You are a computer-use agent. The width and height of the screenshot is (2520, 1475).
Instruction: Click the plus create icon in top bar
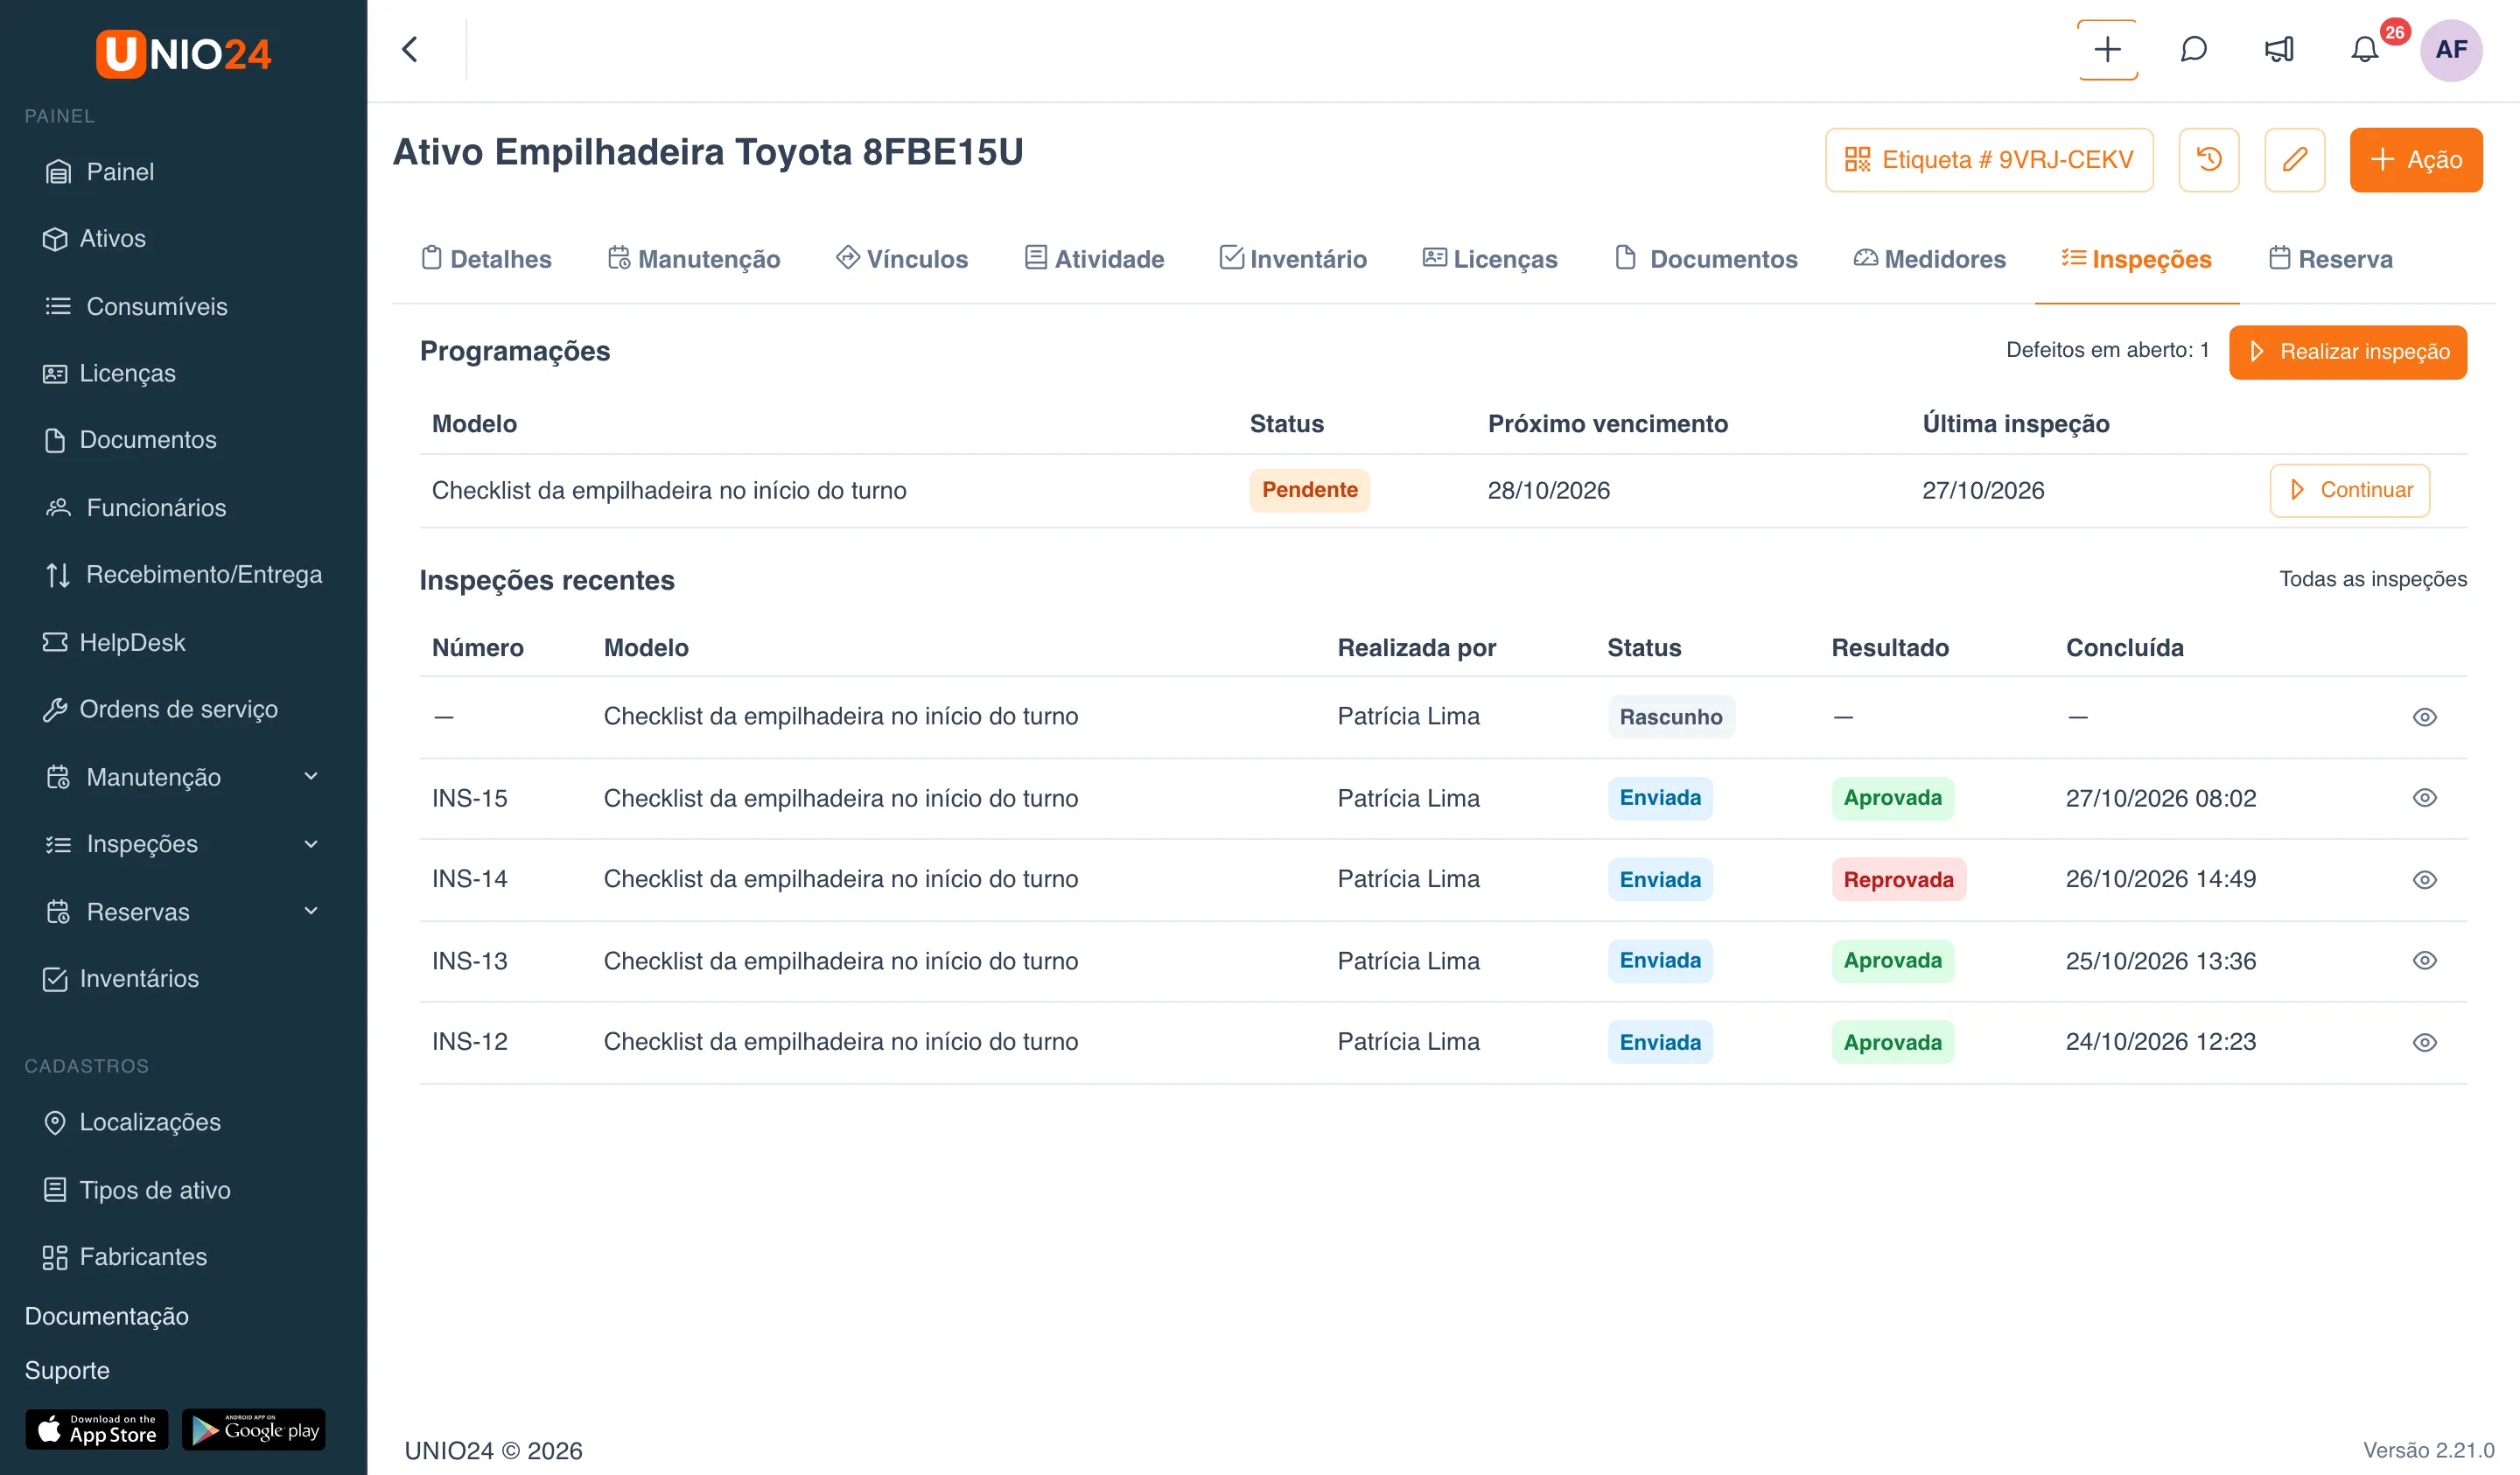point(2107,49)
